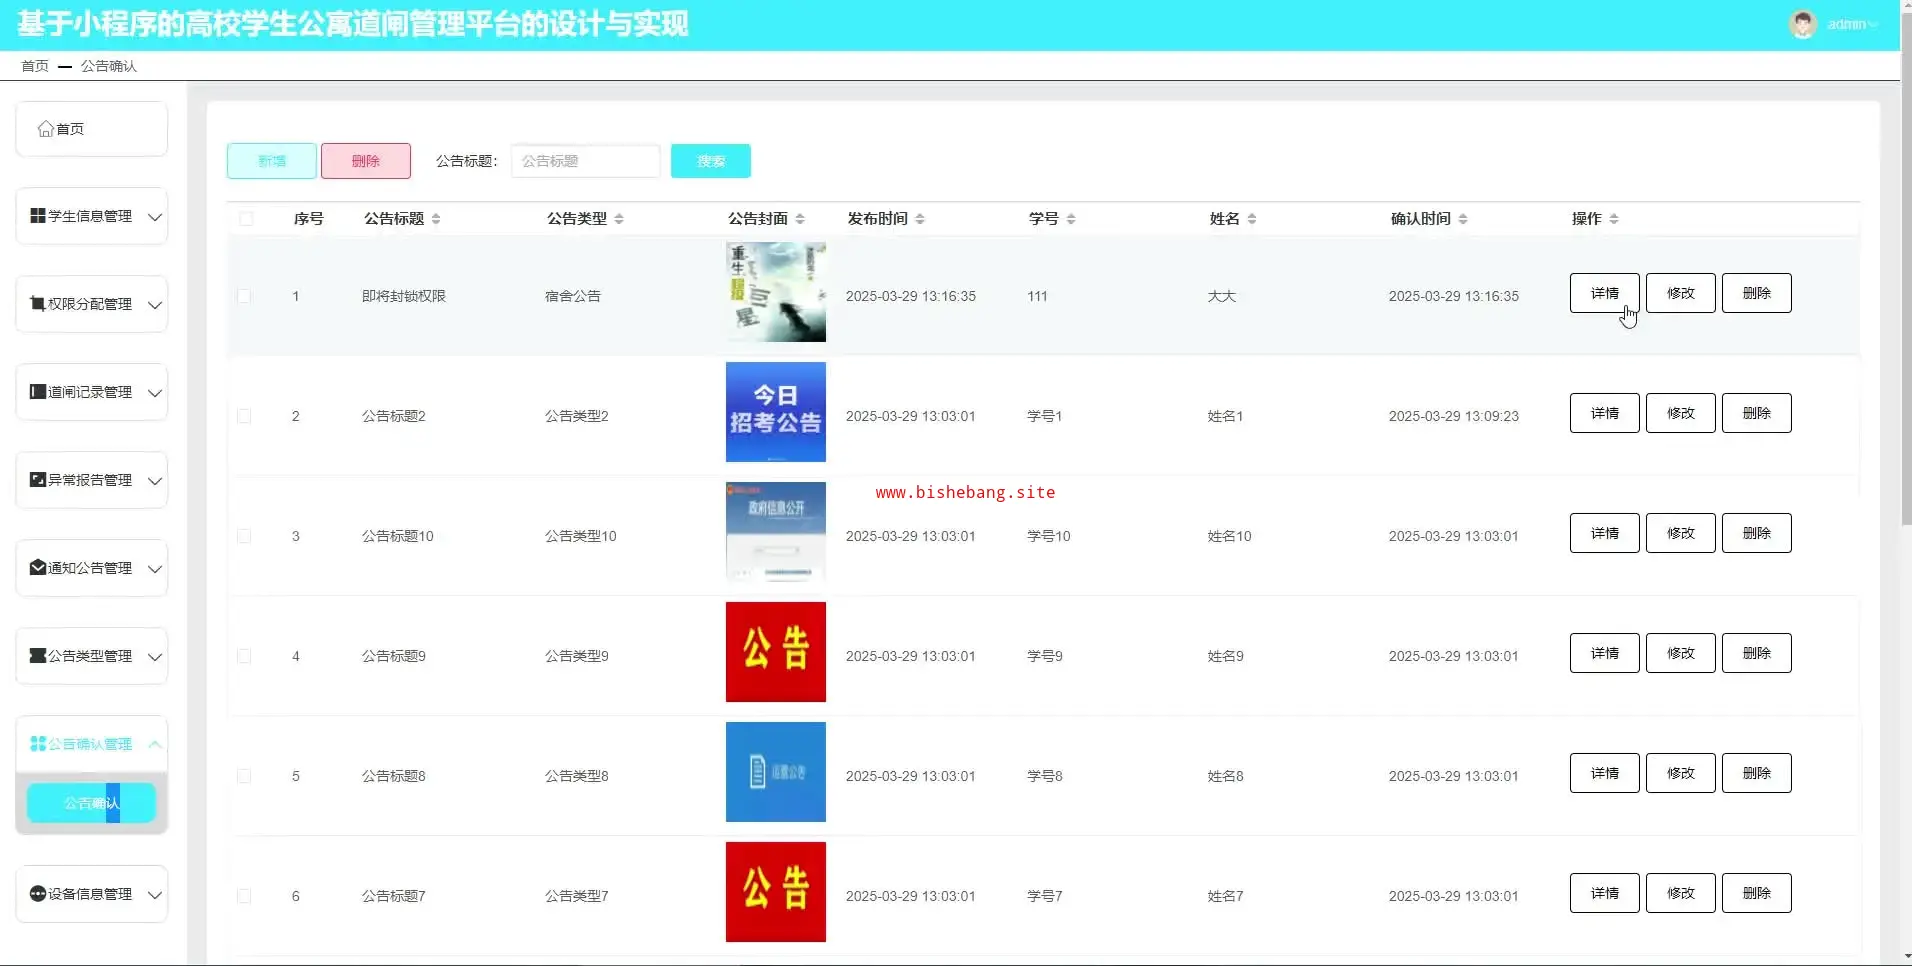
Task: Check the checkbox for row 1
Action: 244,296
